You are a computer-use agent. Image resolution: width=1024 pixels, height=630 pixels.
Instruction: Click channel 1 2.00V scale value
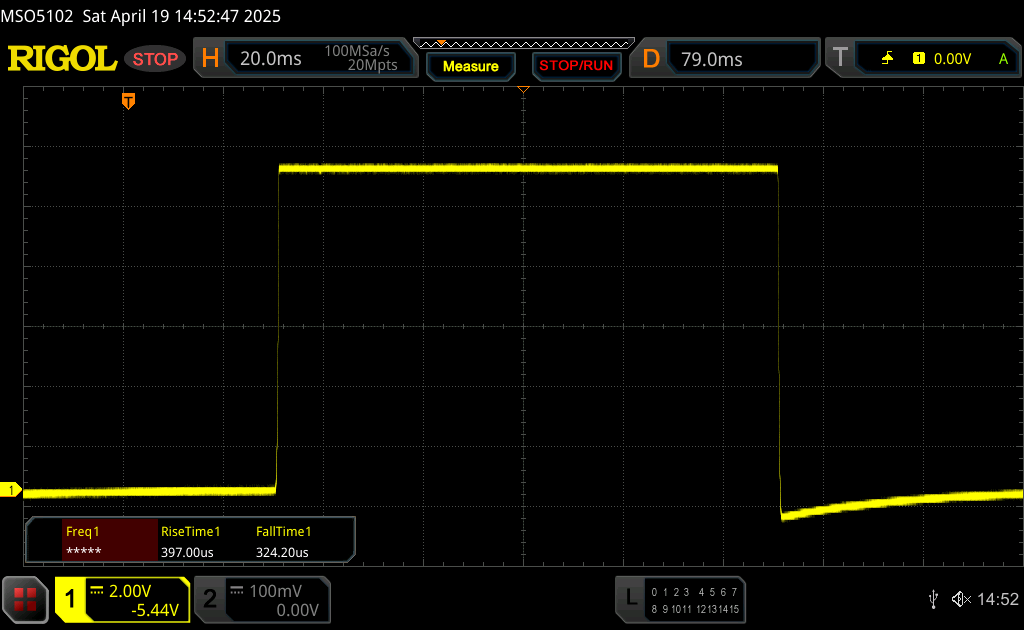pyautogui.click(x=130, y=591)
